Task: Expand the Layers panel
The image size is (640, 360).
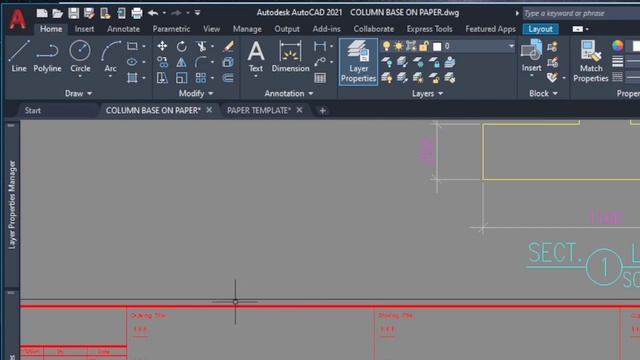Action: click(427, 93)
